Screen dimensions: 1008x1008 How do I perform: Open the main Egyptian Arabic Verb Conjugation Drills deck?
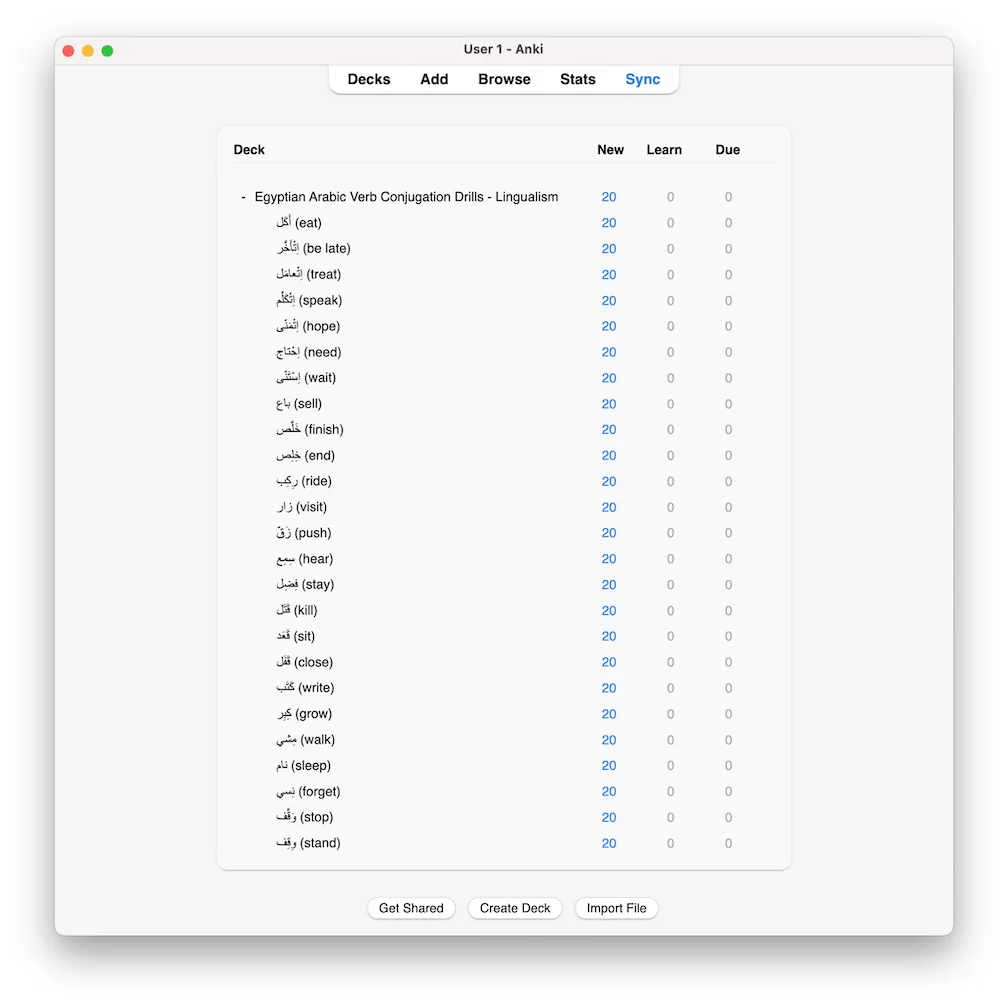click(x=406, y=197)
